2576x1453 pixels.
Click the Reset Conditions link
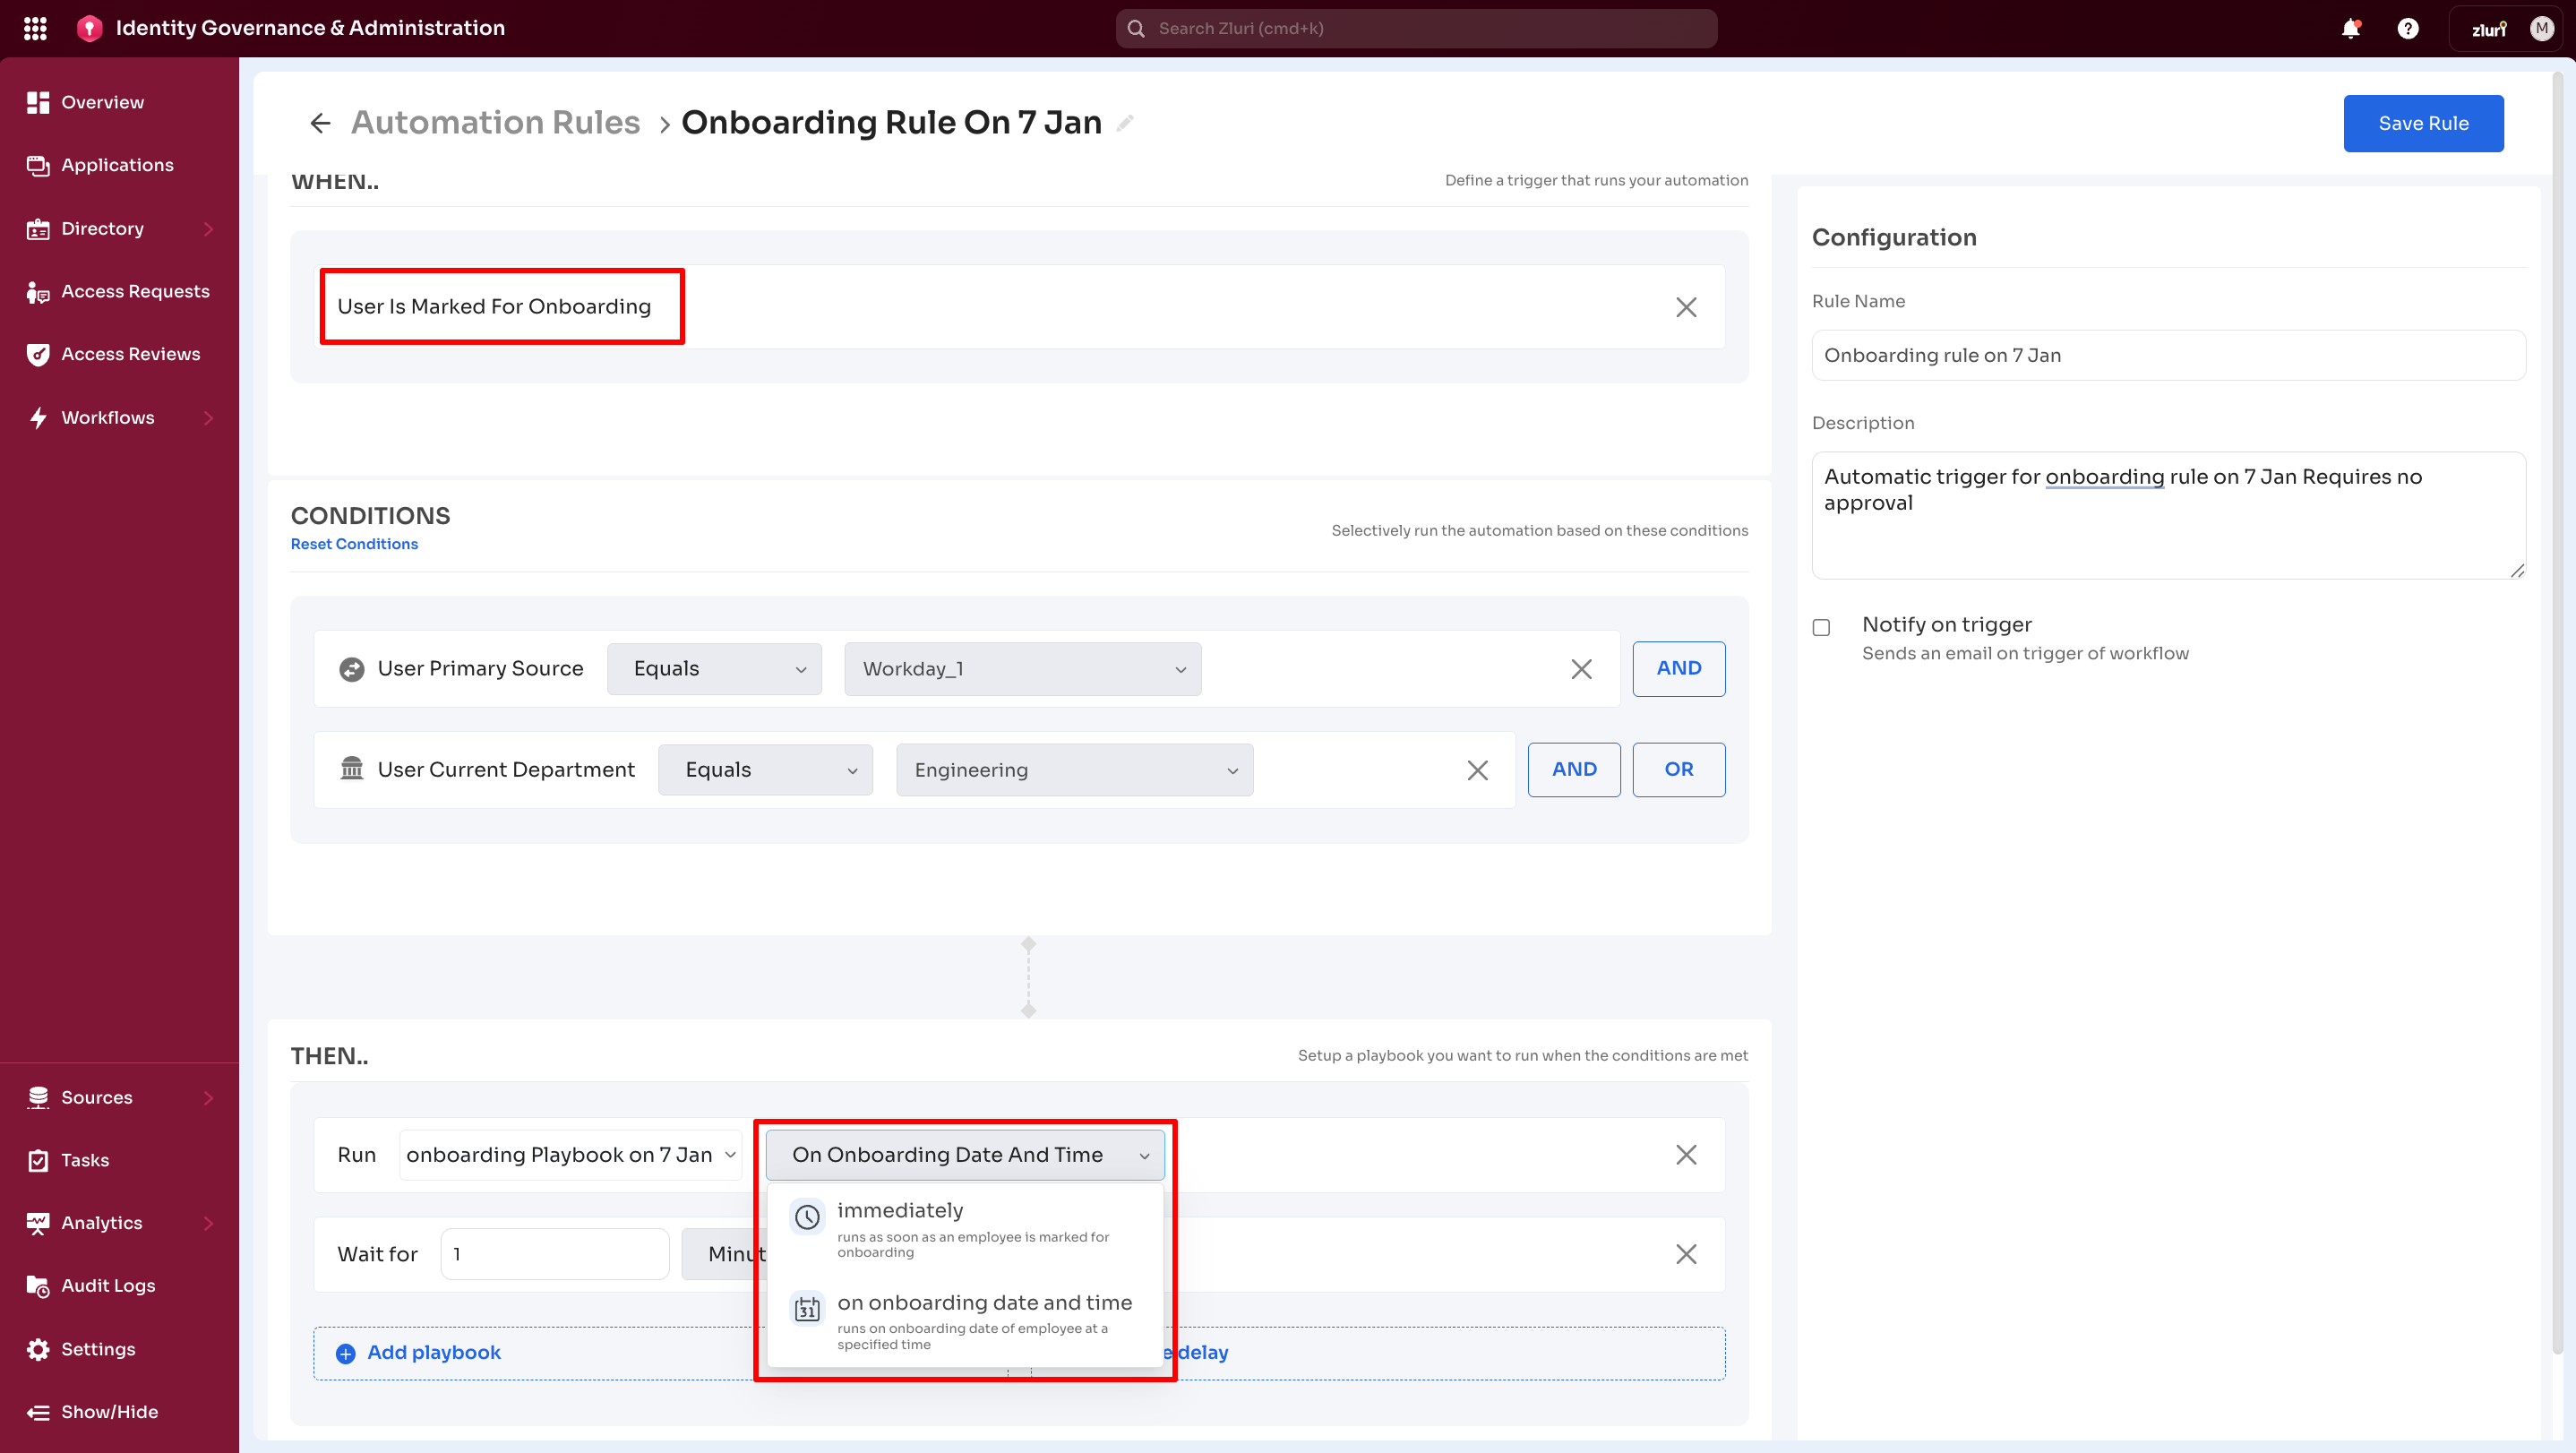tap(354, 543)
